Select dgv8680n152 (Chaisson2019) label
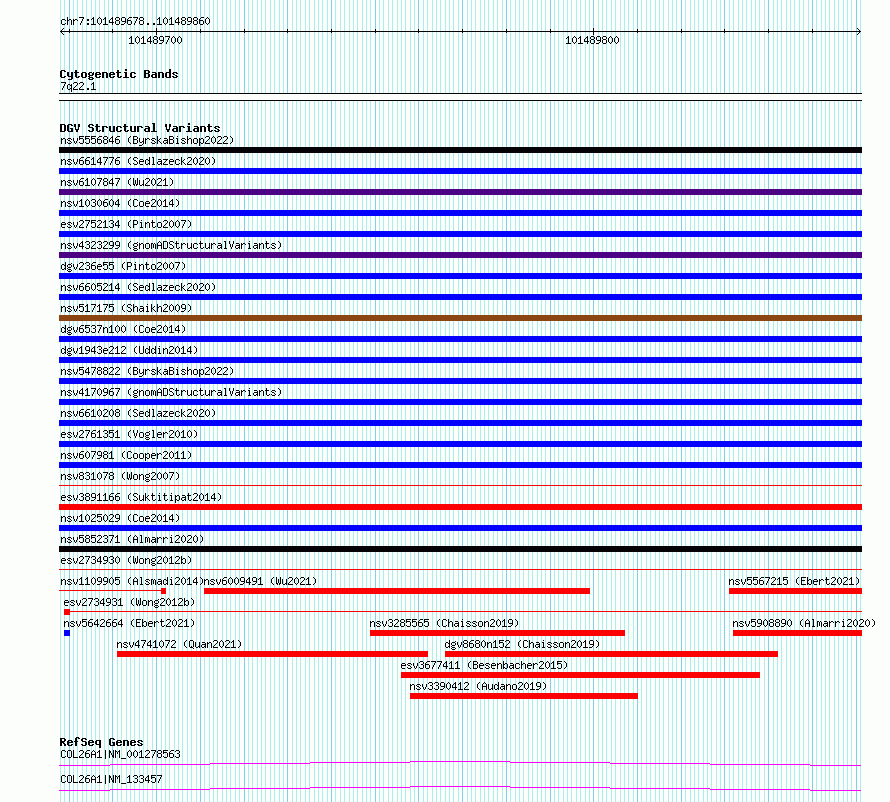The image size is (890, 802). pyautogui.click(x=522, y=644)
